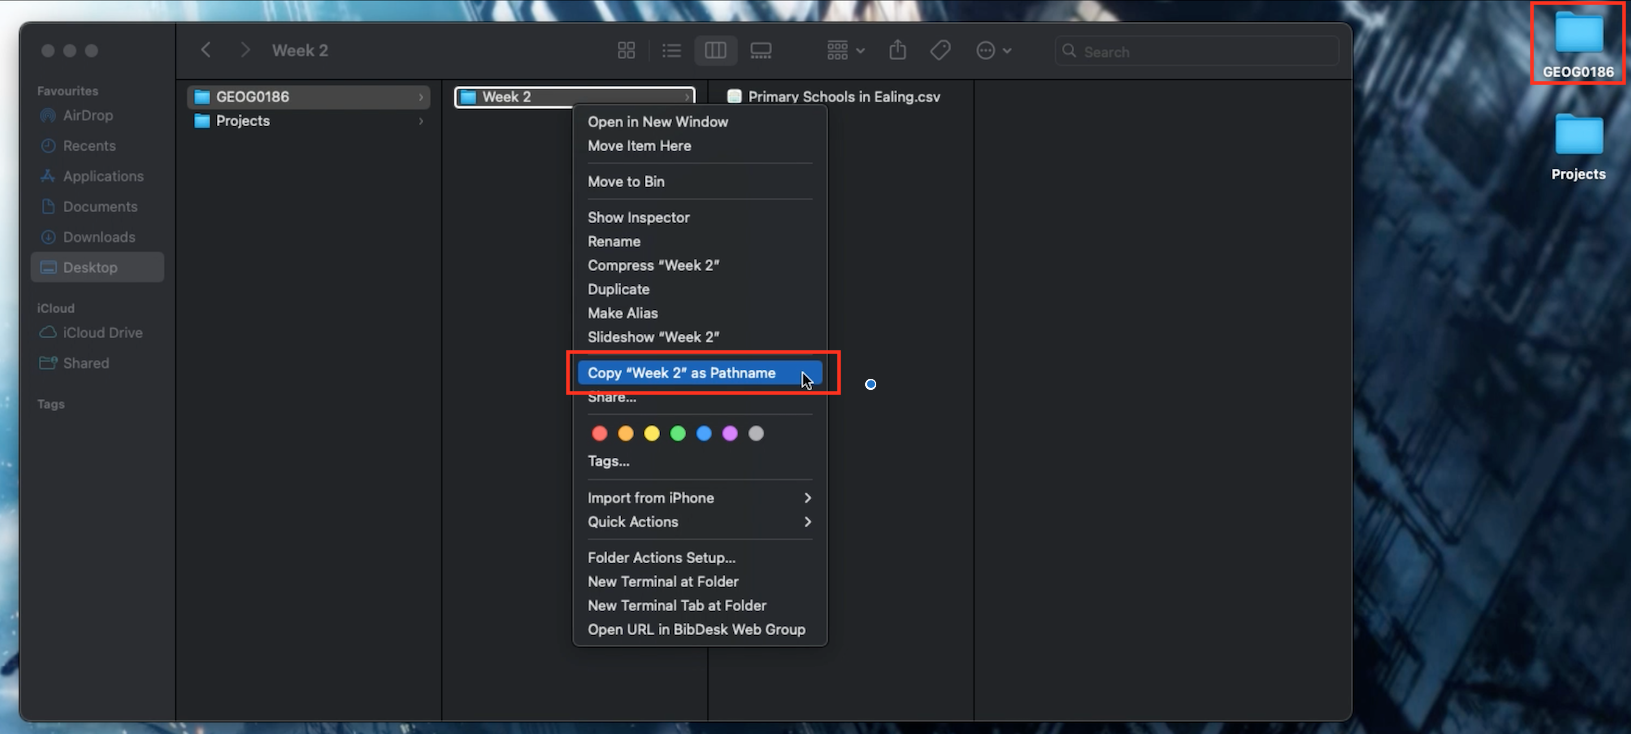
Task: Expand Import from iPhone submenu
Action: [x=698, y=498]
